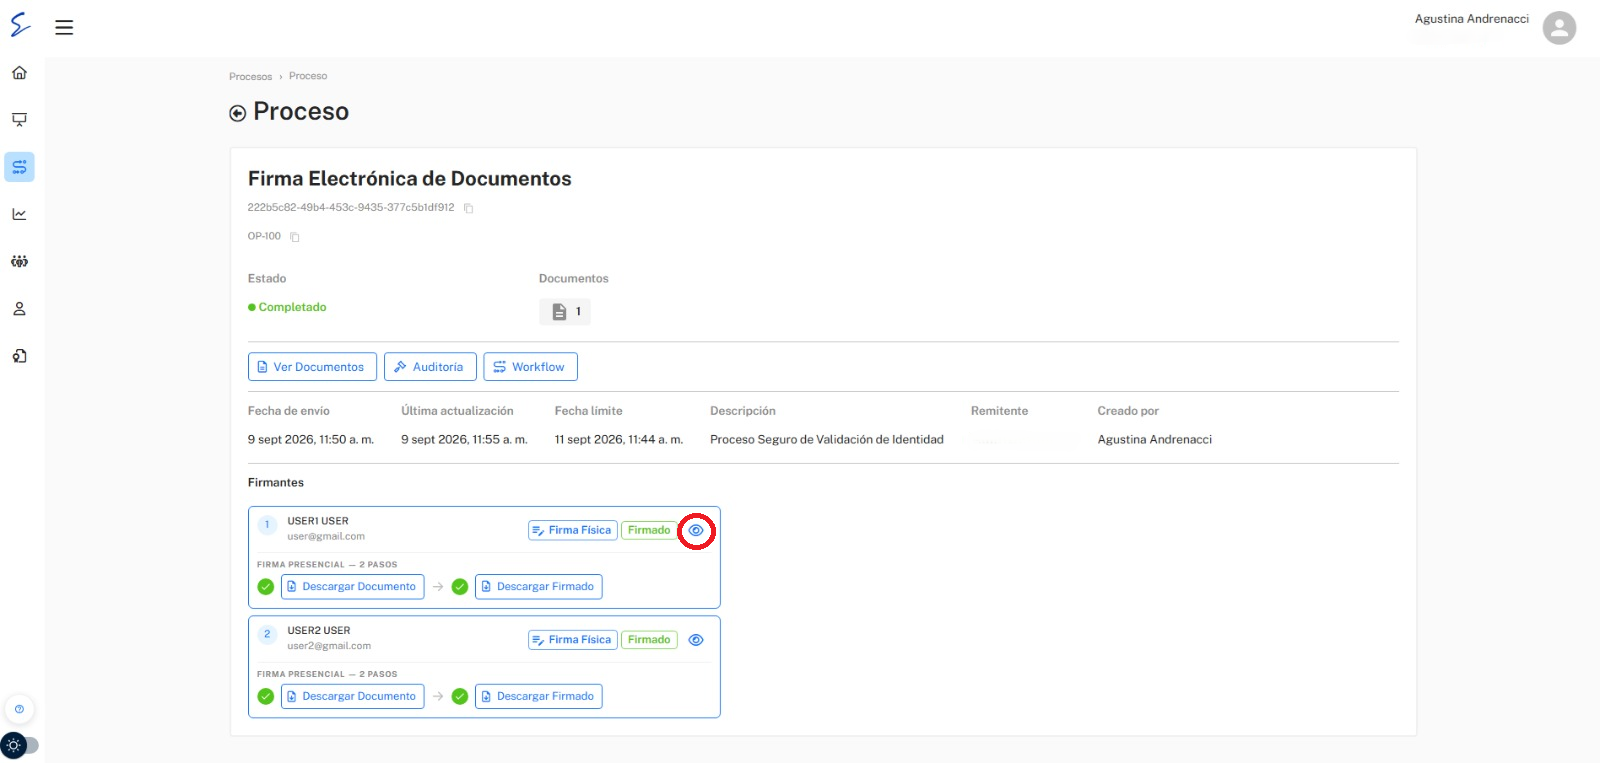Click the app logo in the corner
Viewport: 1600px width, 763px height.
click(20, 25)
